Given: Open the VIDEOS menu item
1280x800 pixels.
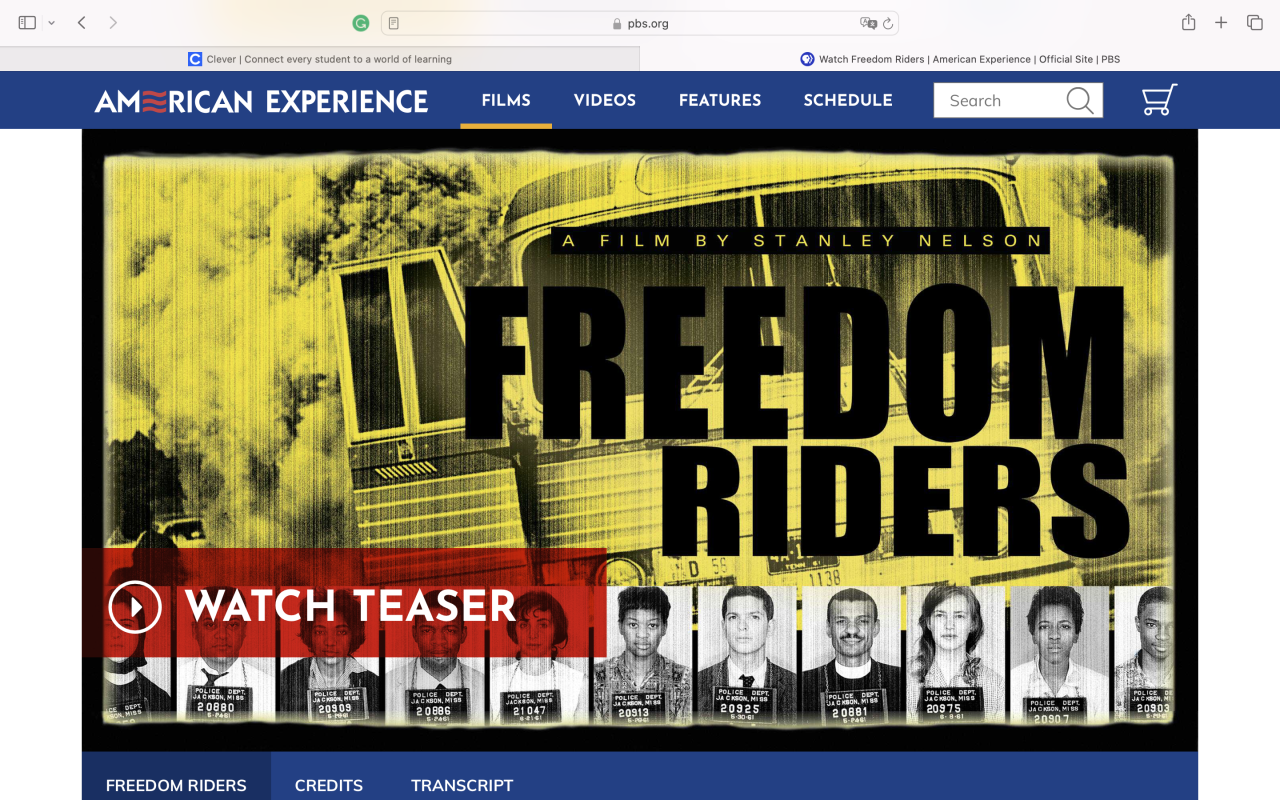Looking at the screenshot, I should pyautogui.click(x=605, y=100).
